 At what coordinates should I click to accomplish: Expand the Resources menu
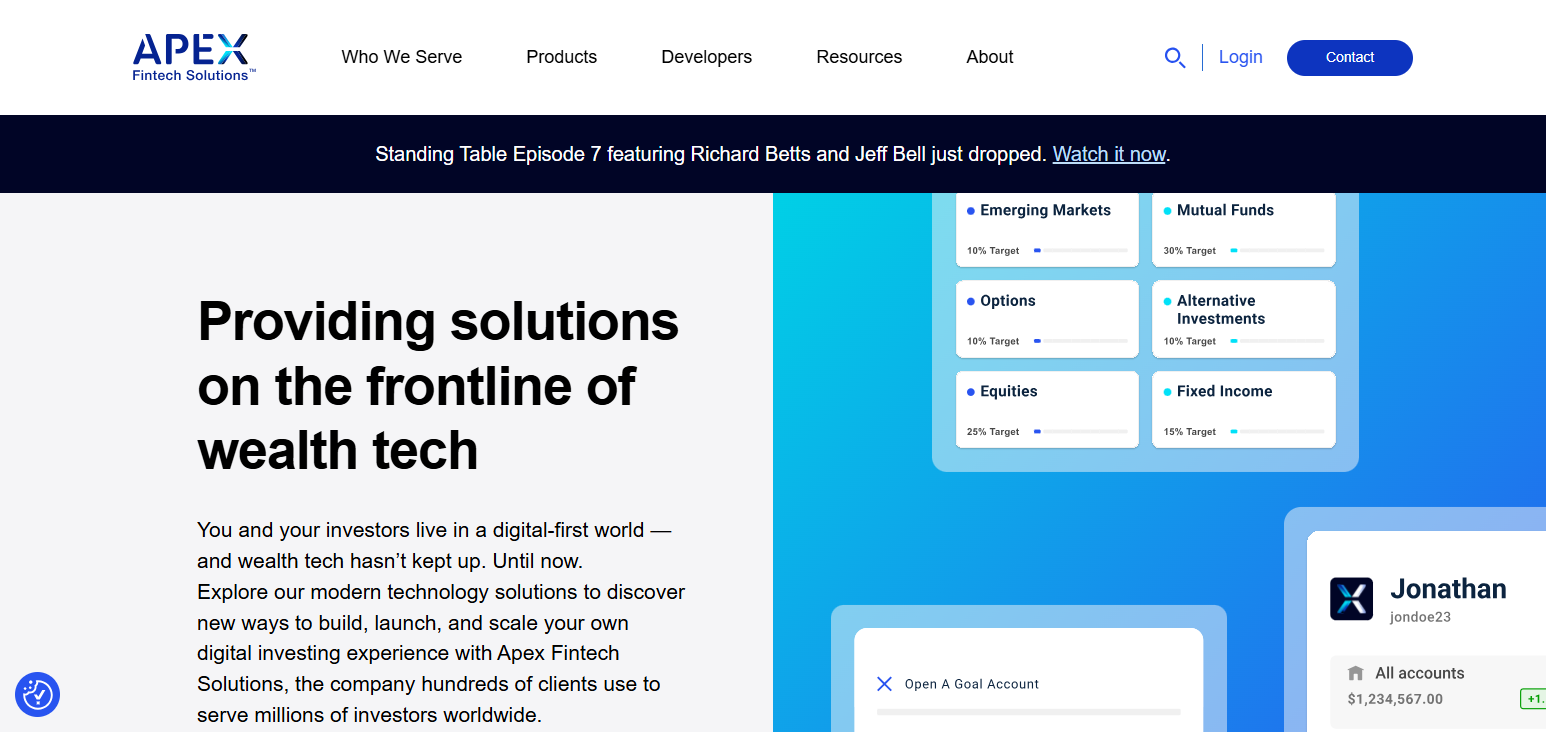pos(859,57)
